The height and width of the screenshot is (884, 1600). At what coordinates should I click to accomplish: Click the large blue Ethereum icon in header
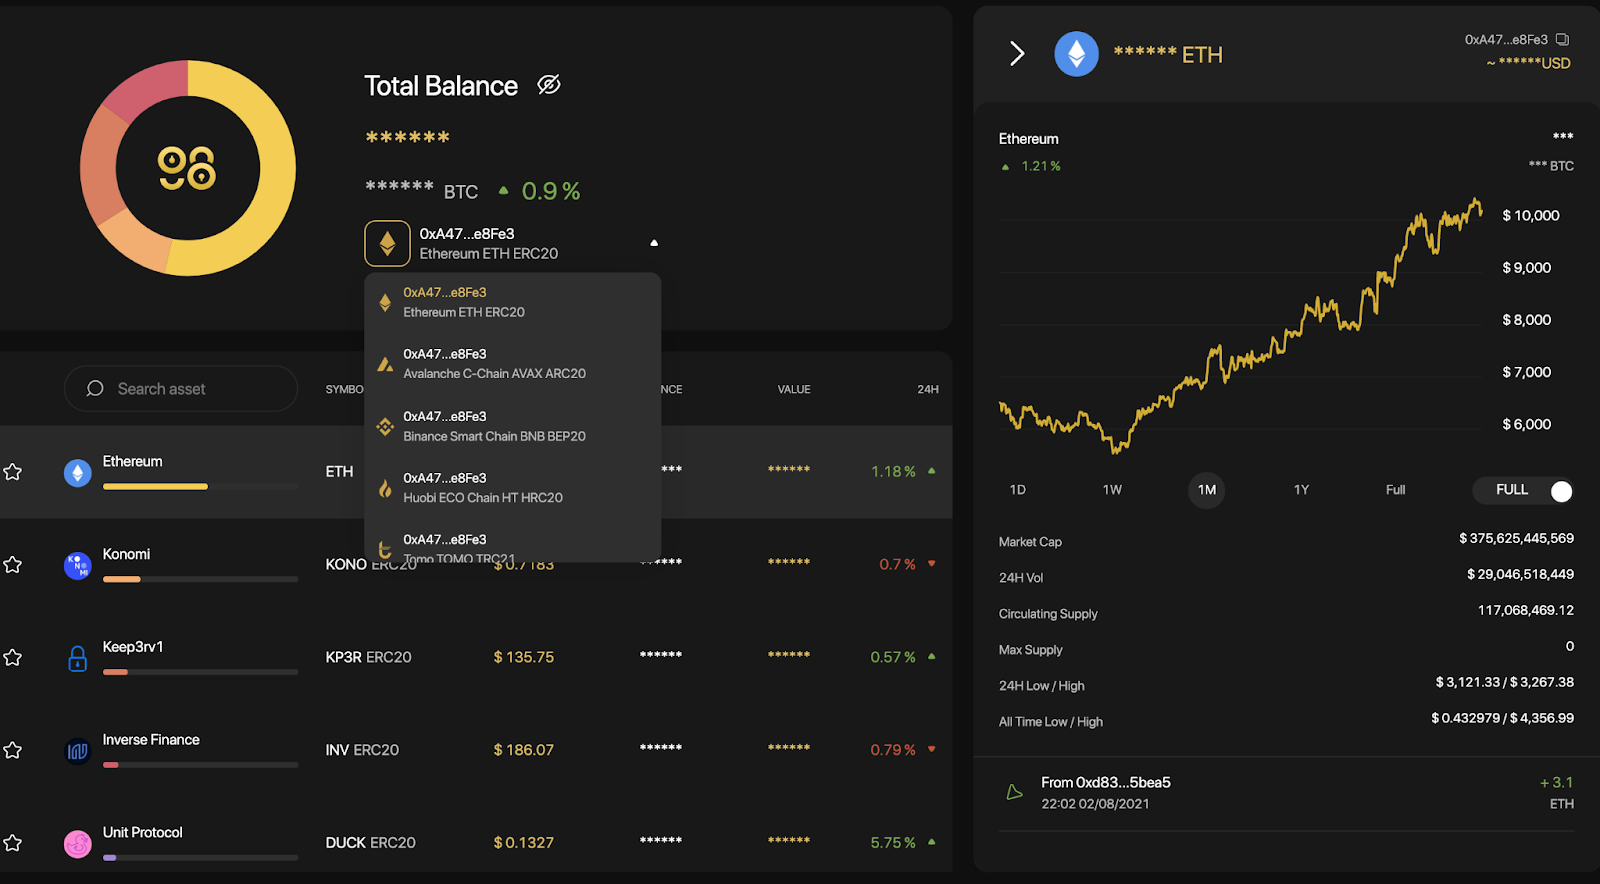click(x=1076, y=54)
